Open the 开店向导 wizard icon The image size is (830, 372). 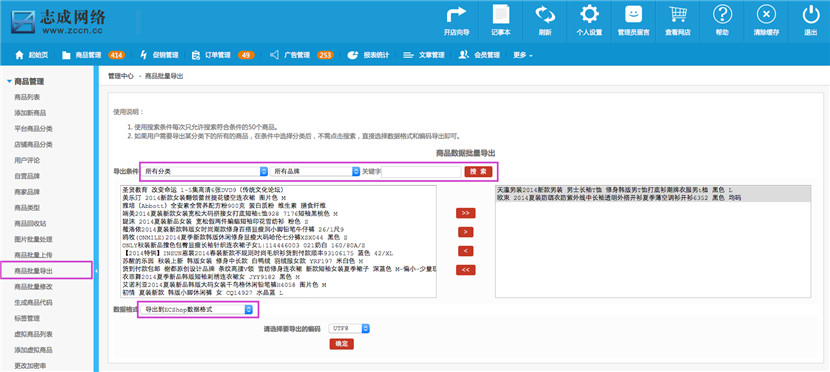pos(456,21)
